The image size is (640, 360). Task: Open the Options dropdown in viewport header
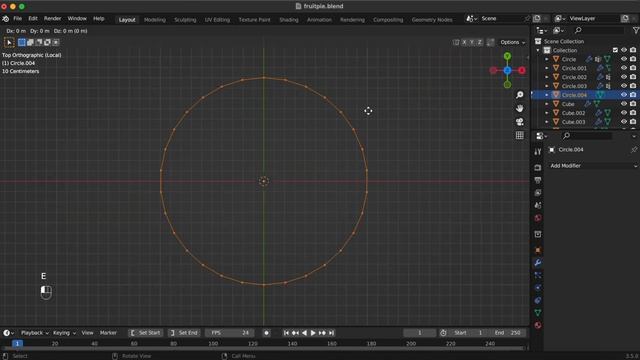[513, 42]
